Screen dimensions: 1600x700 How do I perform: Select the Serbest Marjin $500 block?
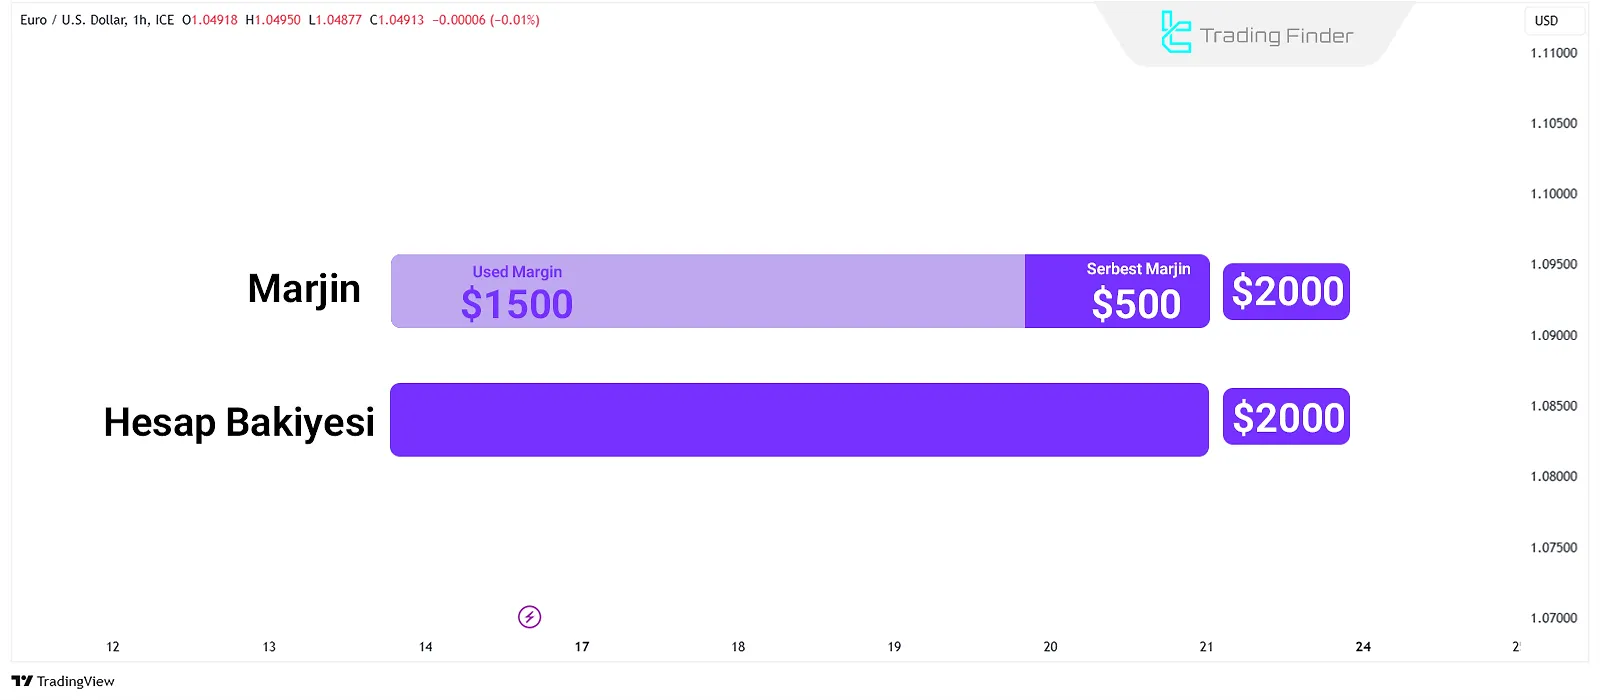pos(1117,291)
